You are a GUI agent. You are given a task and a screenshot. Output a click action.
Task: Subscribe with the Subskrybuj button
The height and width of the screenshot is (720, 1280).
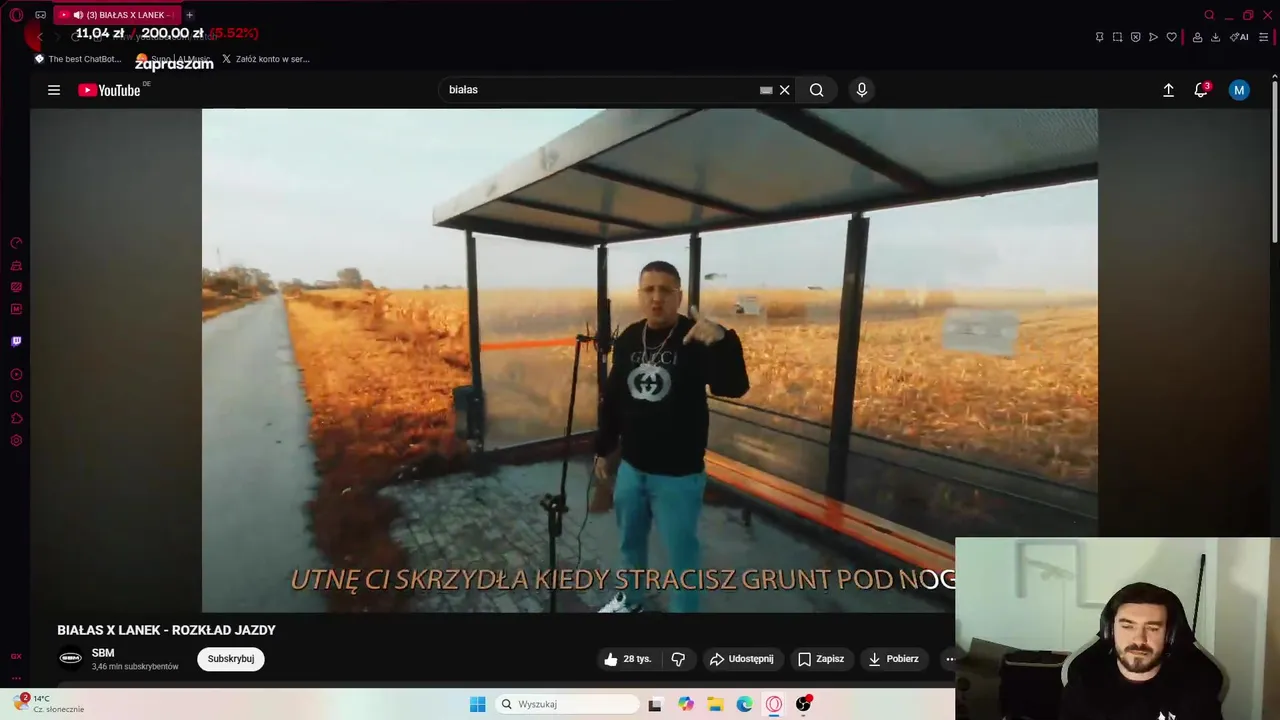[231, 659]
